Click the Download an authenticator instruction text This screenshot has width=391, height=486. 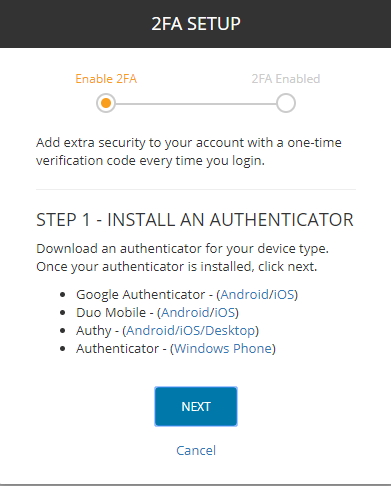click(182, 257)
